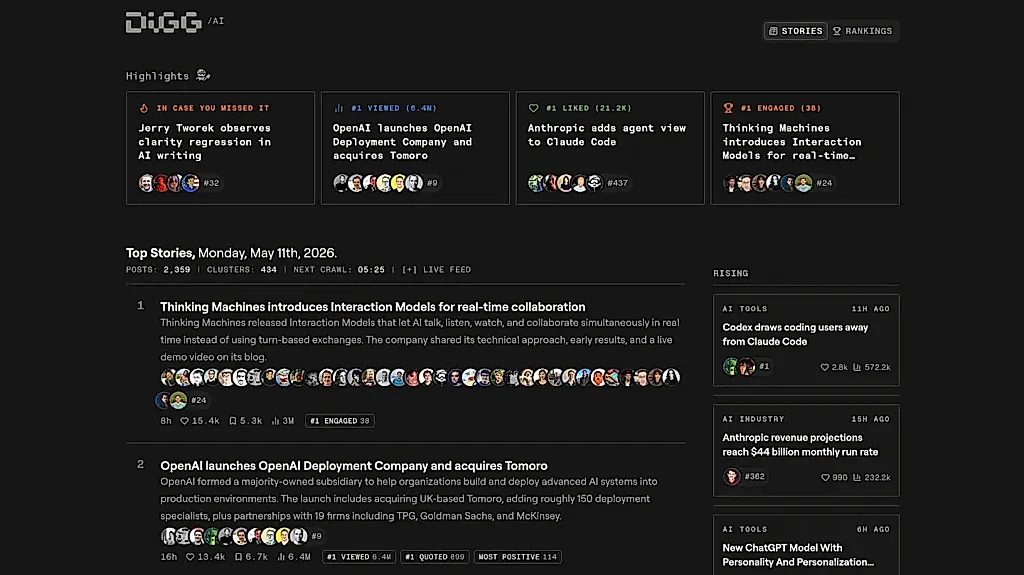The image size is (1024, 575).
Task: Click the icon next to Highlights heading
Action: tap(203, 75)
